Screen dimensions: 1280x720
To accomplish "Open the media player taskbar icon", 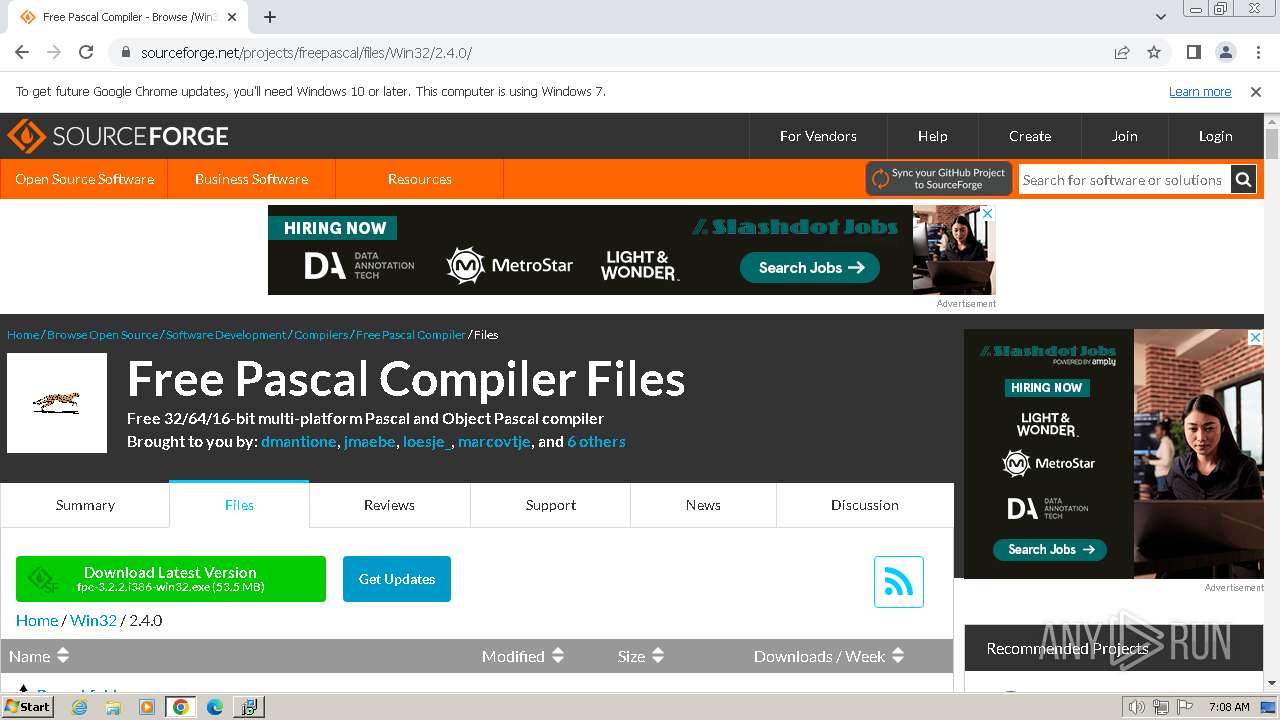I will 147,707.
